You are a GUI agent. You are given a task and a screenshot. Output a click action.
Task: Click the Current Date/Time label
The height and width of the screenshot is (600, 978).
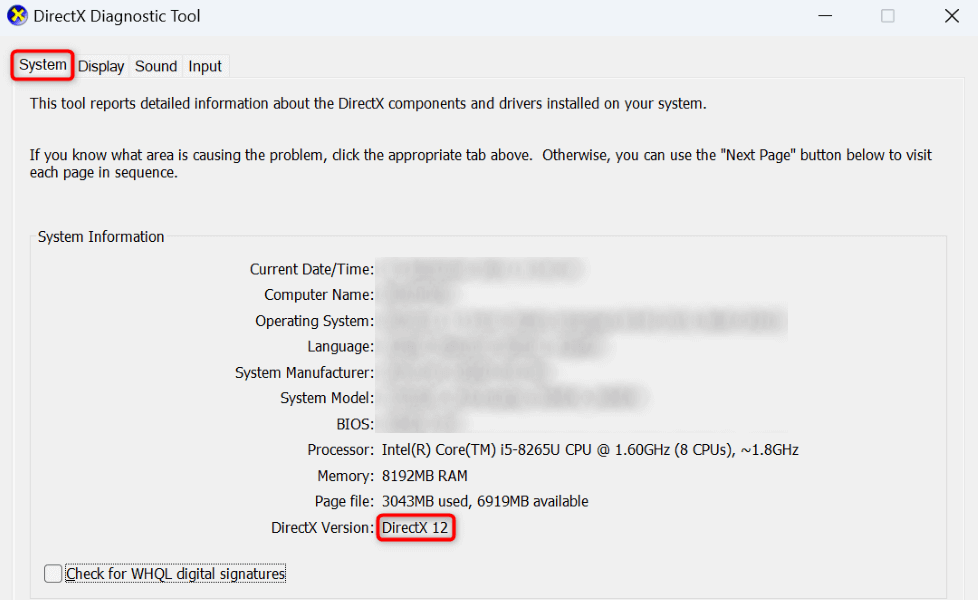(x=312, y=269)
